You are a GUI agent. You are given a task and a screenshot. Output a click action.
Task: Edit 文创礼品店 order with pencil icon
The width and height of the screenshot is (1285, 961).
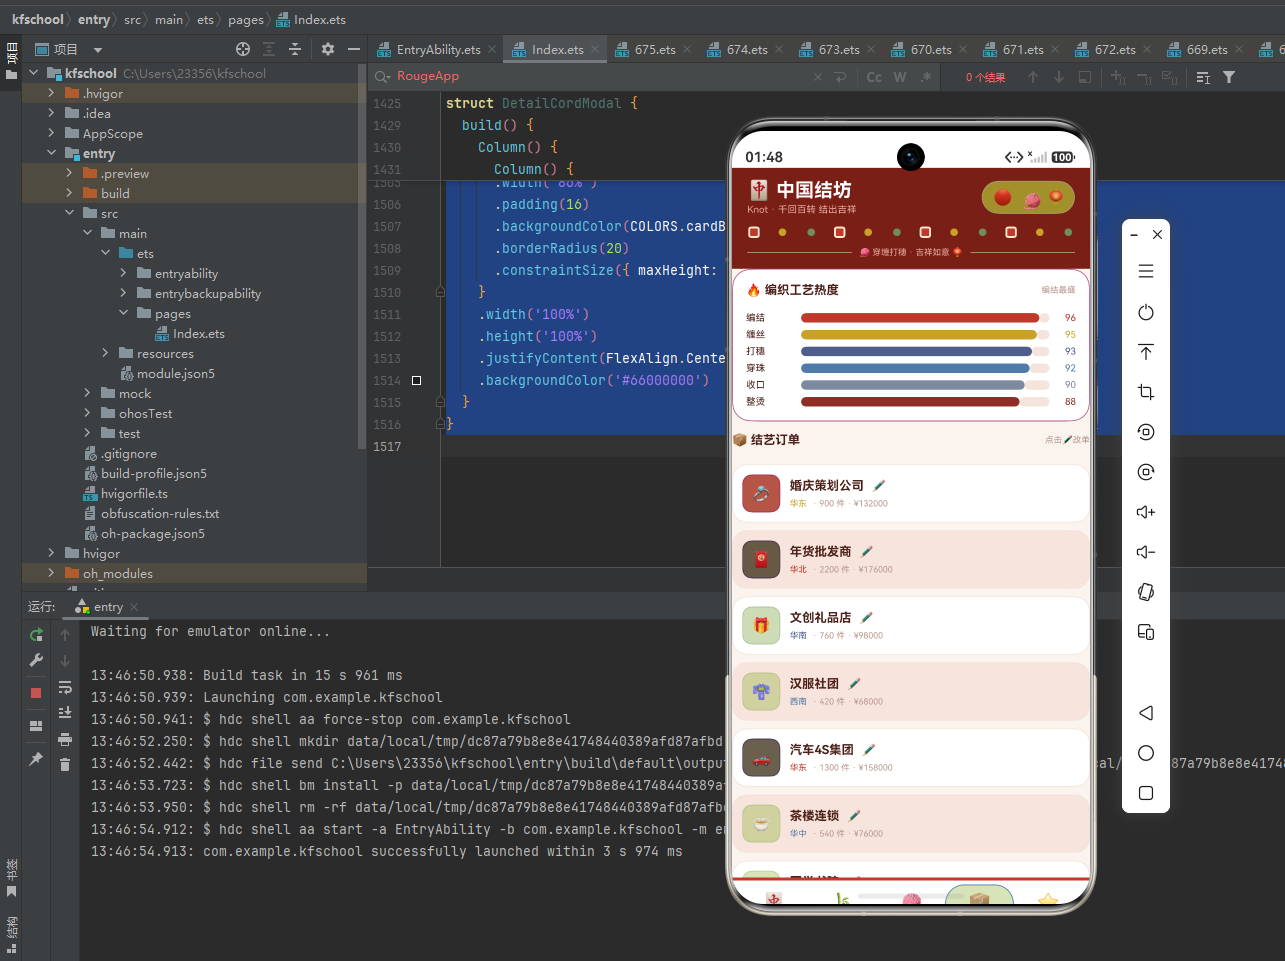point(867,617)
